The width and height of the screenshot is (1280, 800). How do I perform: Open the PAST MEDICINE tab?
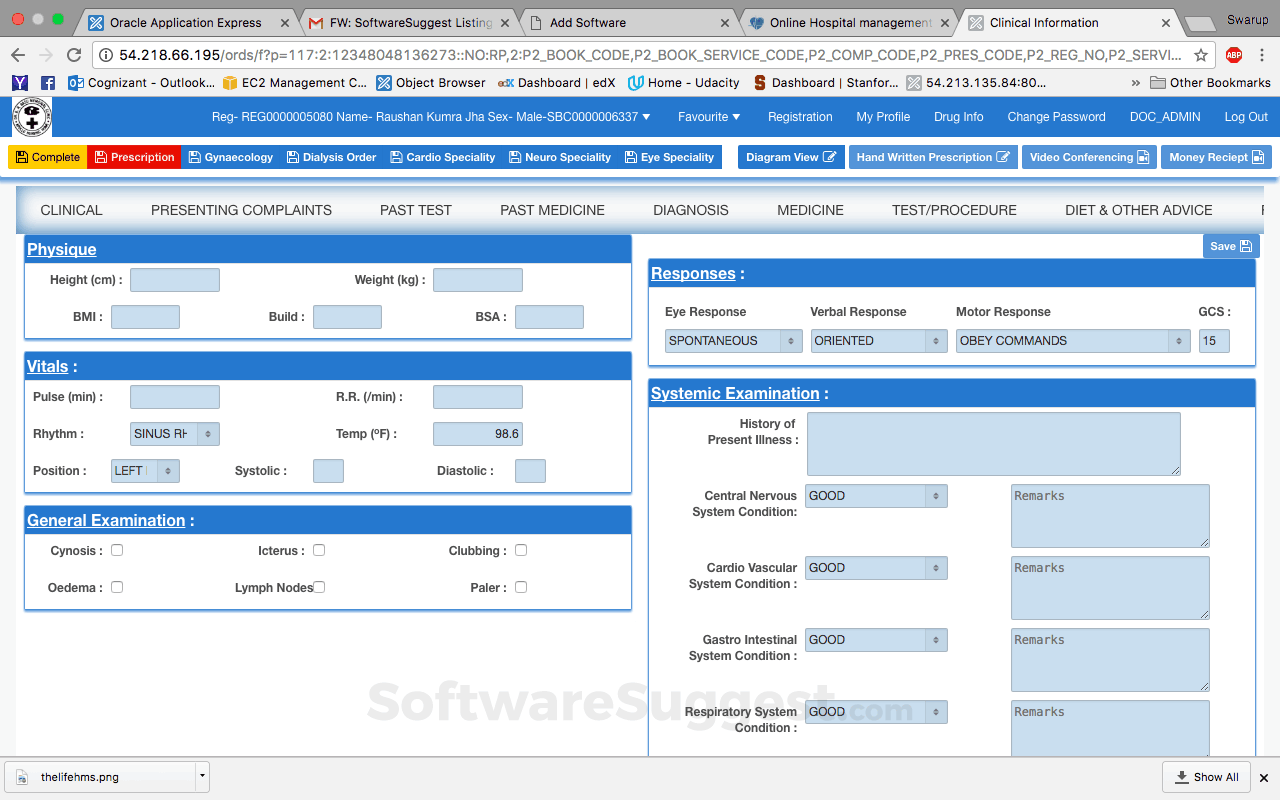coord(552,210)
